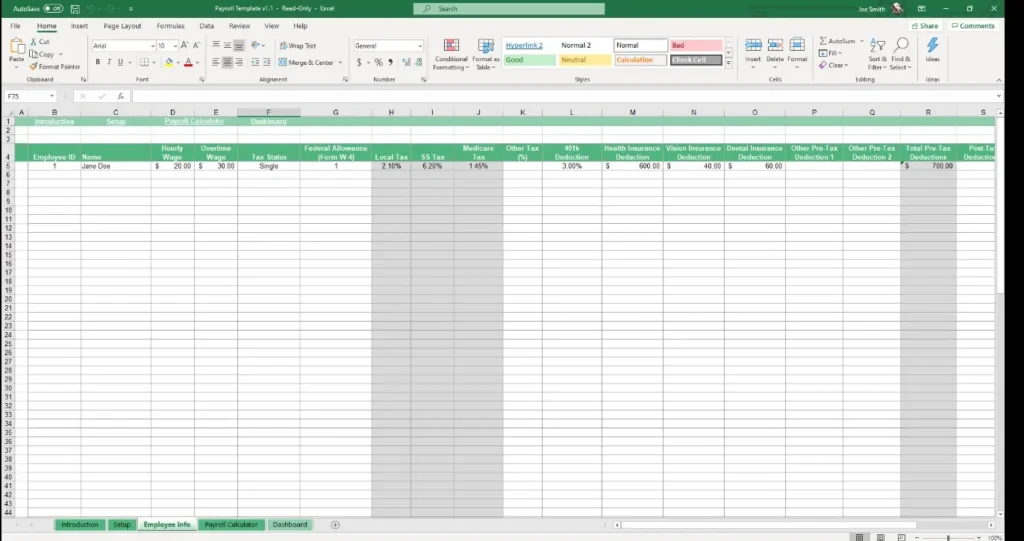Screen dimensions: 1024x541
Task: Open Sort & Filter menu
Action: pyautogui.click(x=877, y=54)
